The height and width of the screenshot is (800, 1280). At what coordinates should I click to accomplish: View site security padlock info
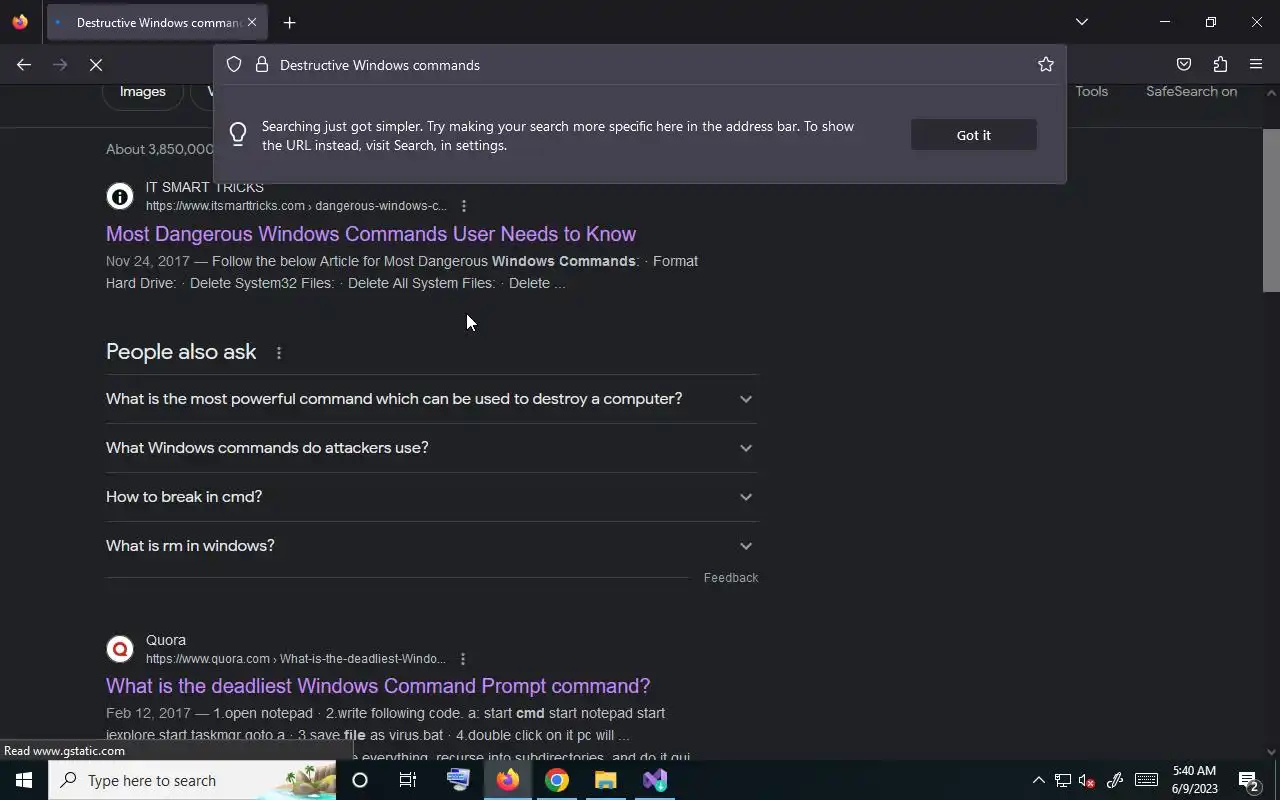coord(262,65)
